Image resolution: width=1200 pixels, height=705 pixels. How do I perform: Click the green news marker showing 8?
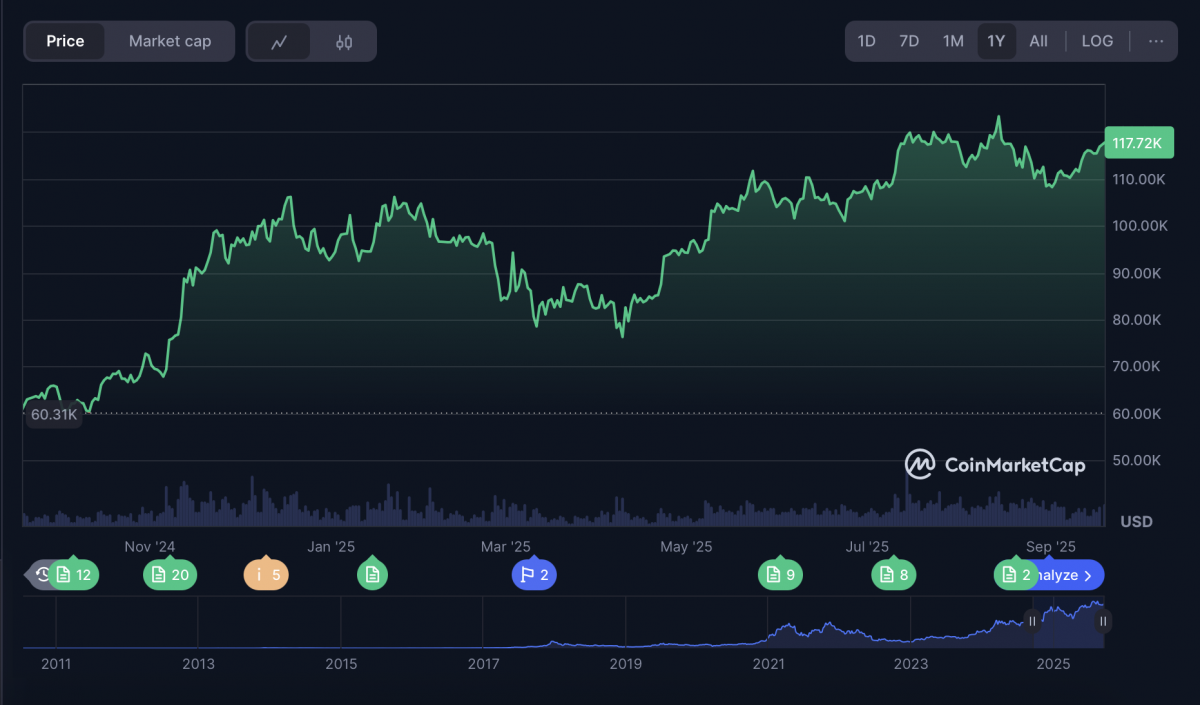click(x=893, y=575)
